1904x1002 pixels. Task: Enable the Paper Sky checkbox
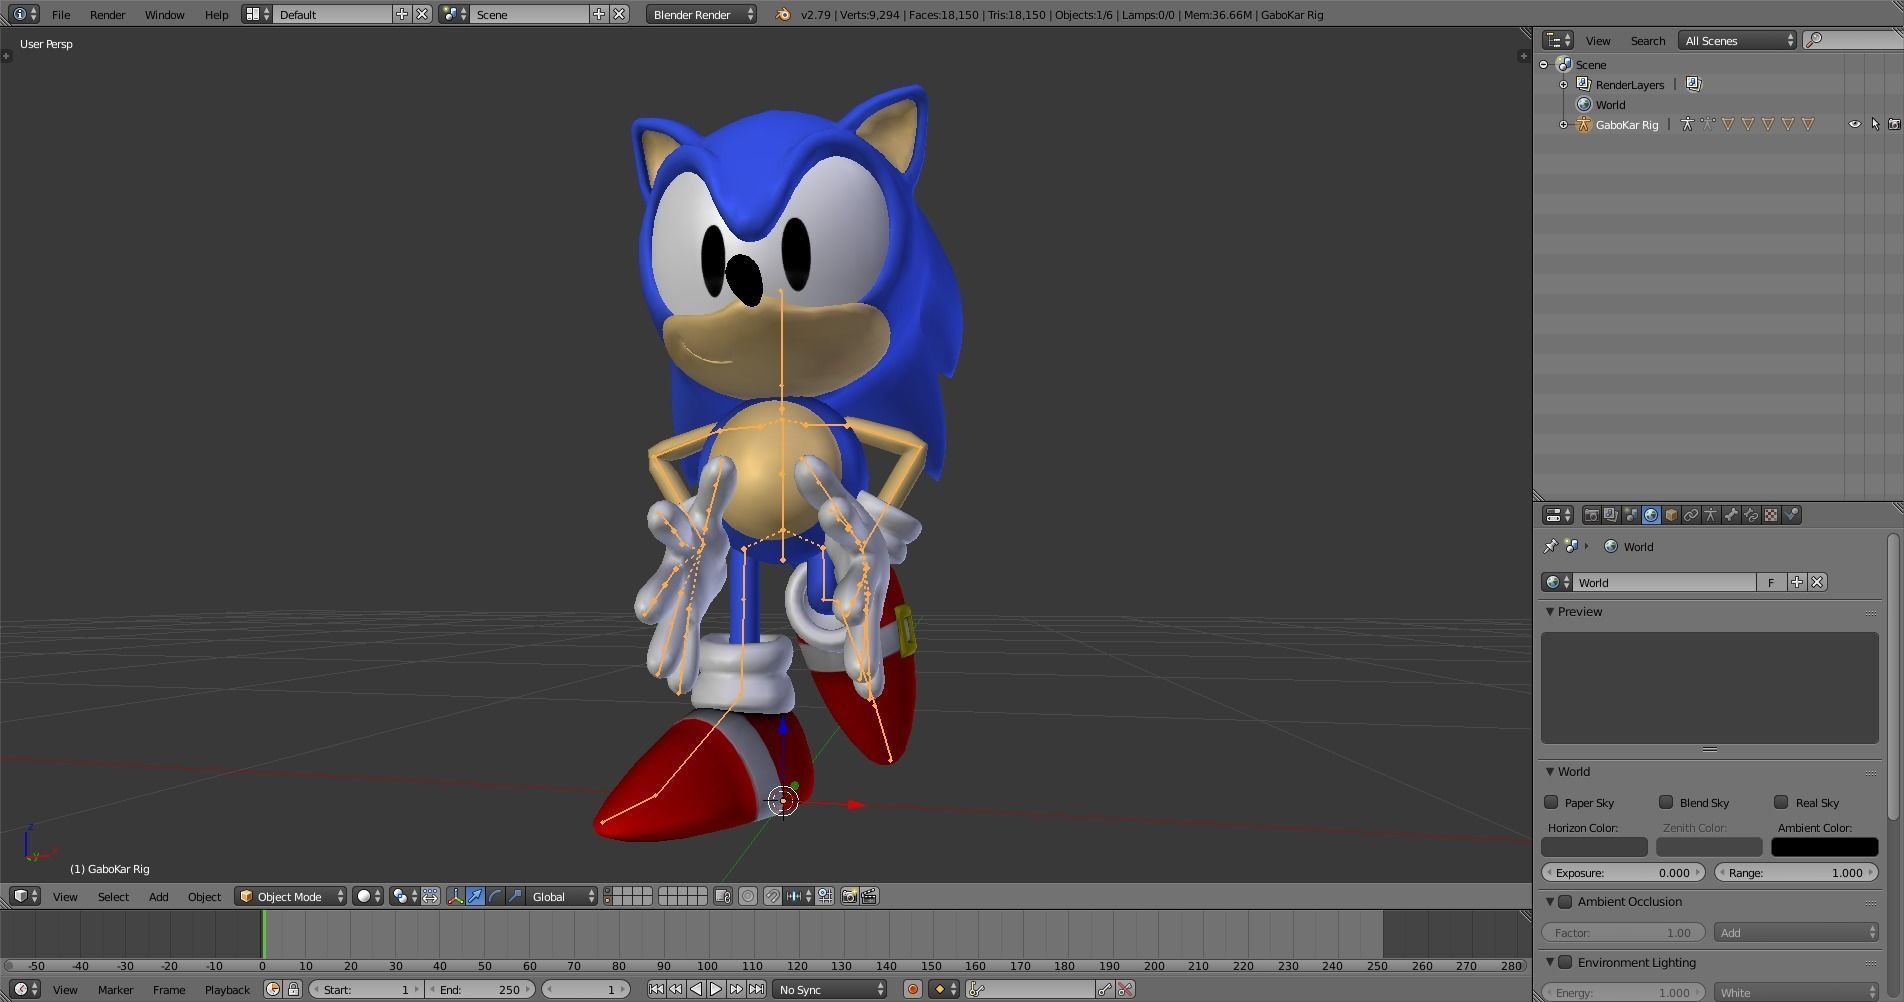pyautogui.click(x=1551, y=802)
